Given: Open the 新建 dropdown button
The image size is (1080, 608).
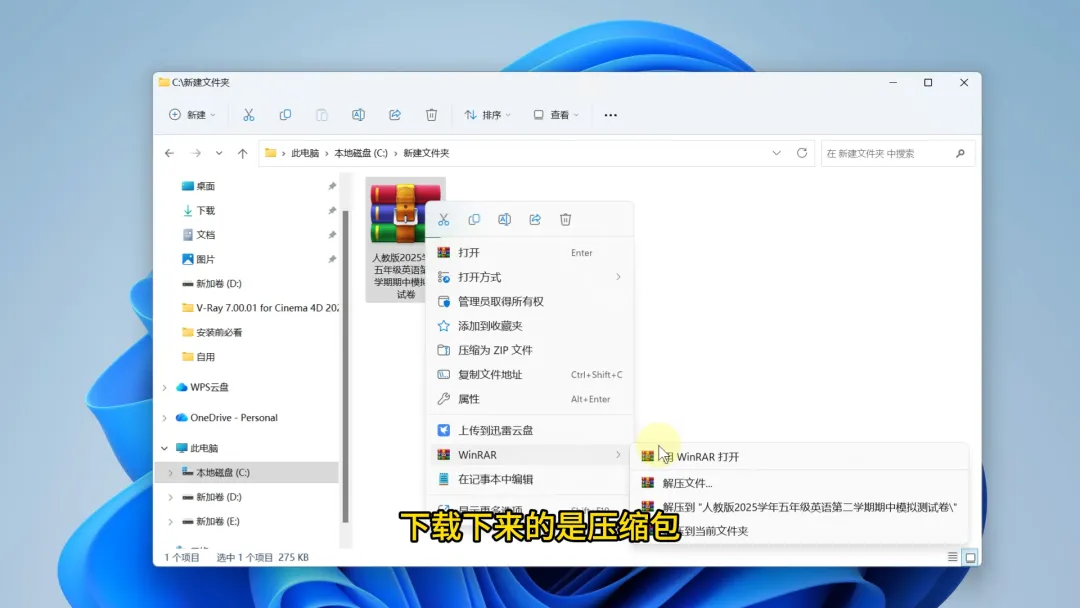Looking at the screenshot, I should [192, 115].
